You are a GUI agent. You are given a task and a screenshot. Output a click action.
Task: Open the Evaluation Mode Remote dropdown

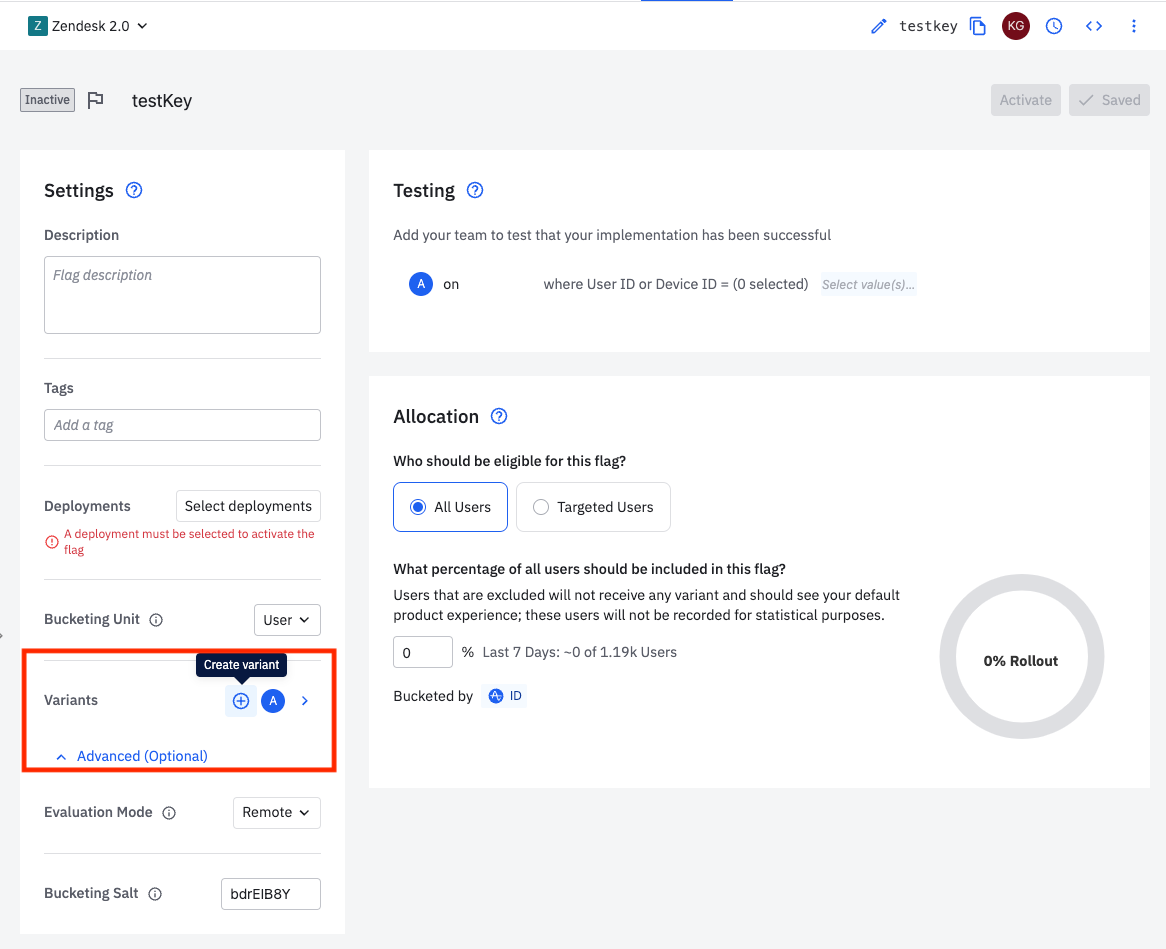[277, 813]
